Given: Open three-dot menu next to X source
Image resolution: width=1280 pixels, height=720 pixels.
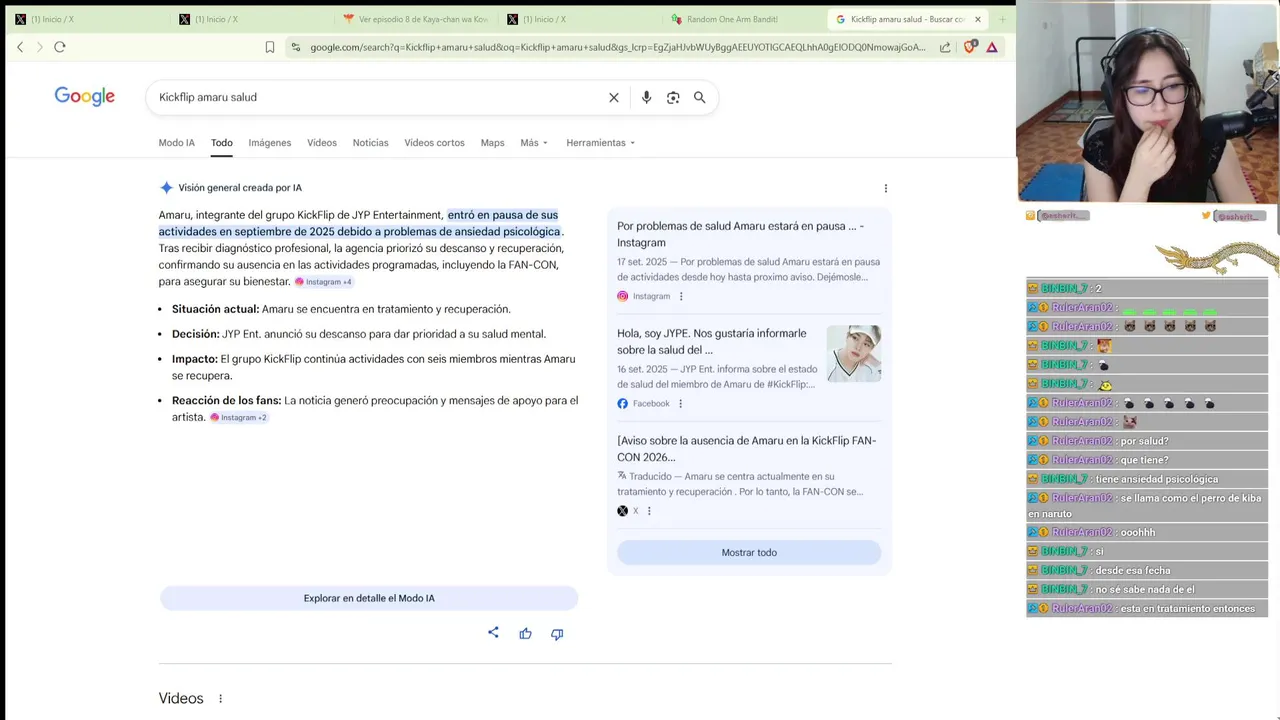Looking at the screenshot, I should point(649,511).
